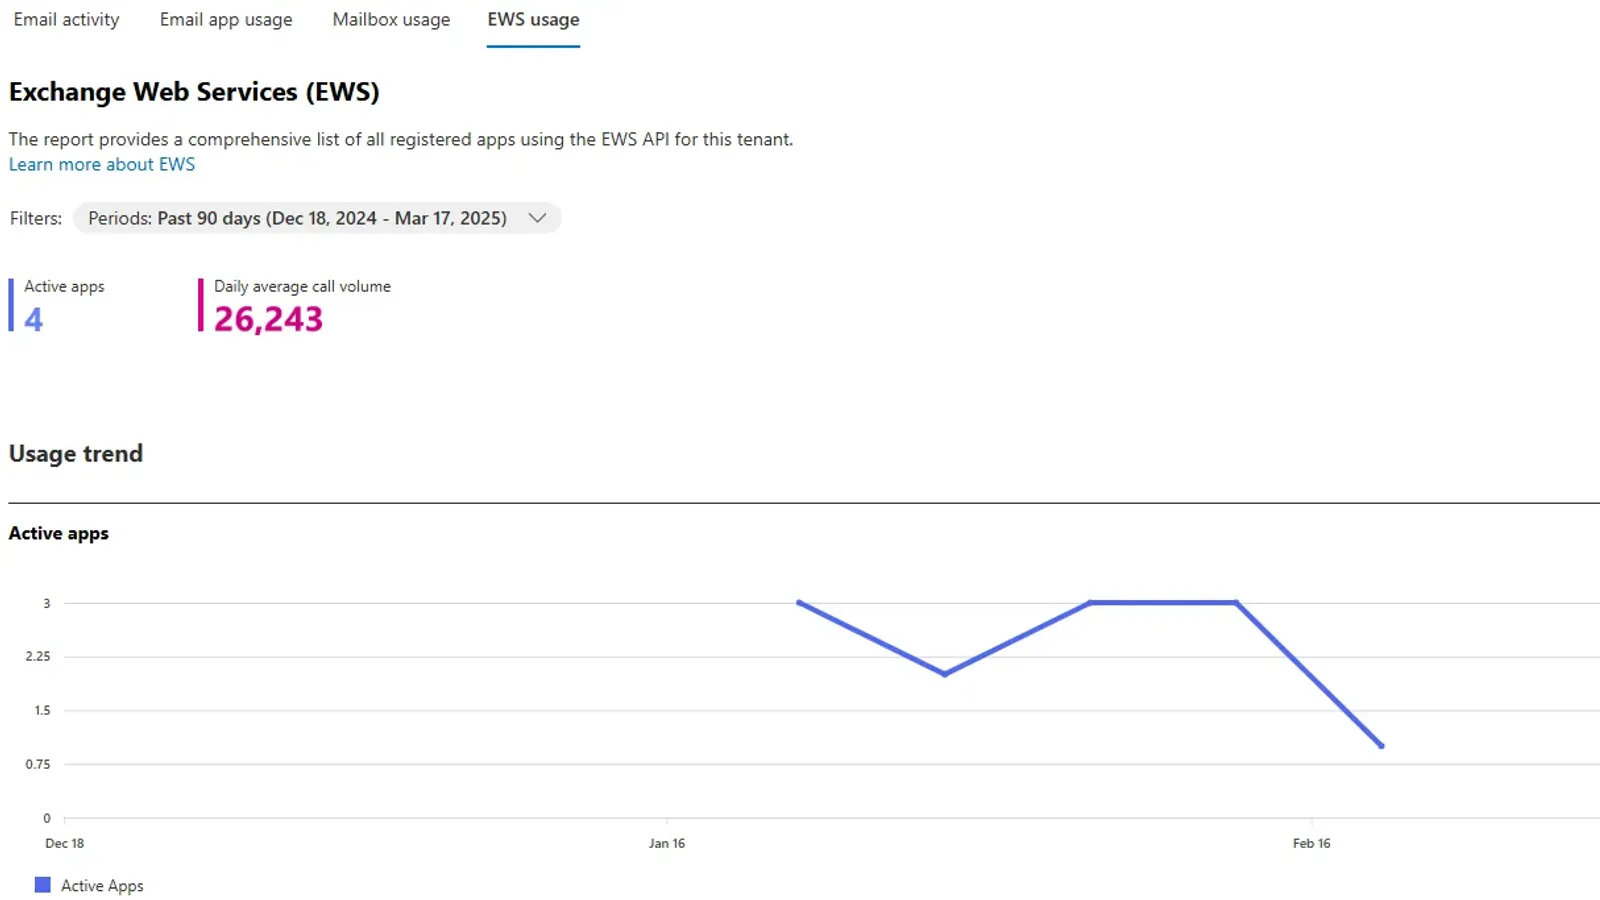Click the EWS usage tab
The height and width of the screenshot is (900, 1600).
pyautogui.click(x=533, y=20)
